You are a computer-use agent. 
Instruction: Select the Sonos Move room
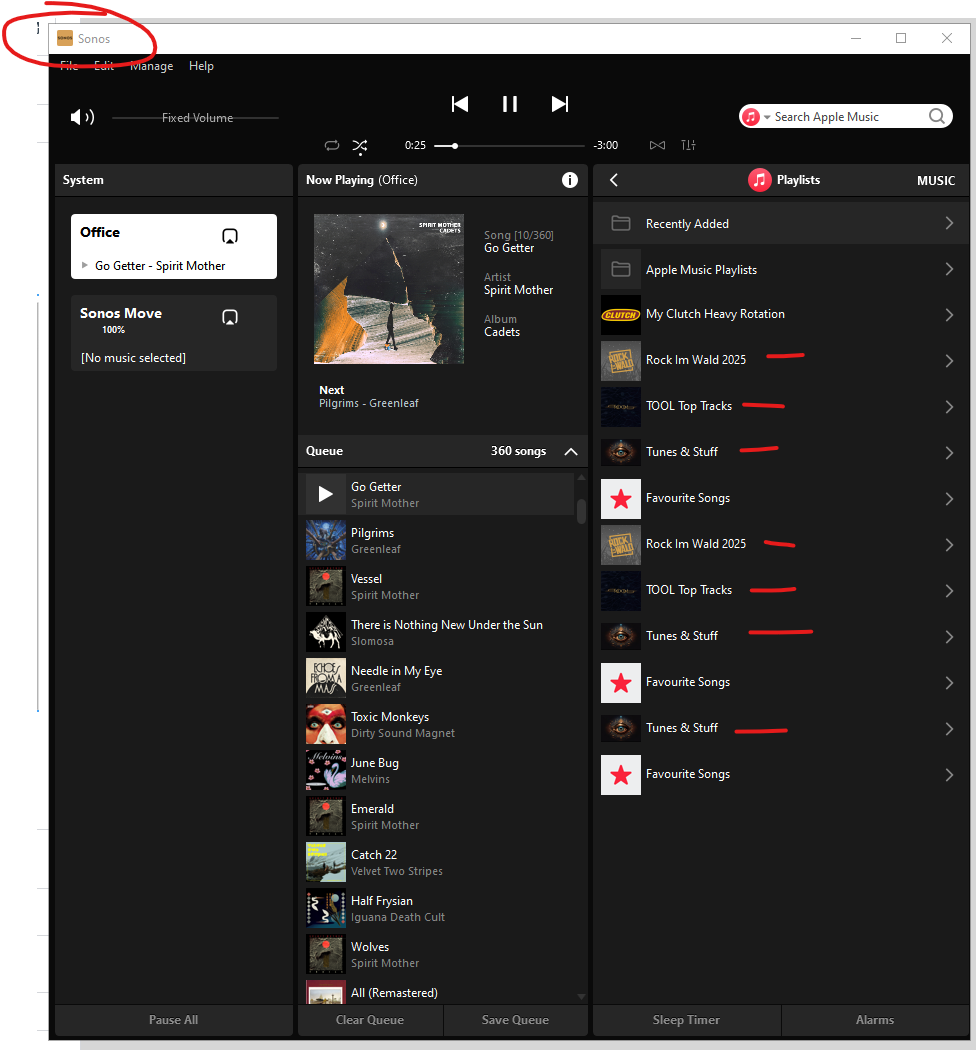[x=173, y=333]
